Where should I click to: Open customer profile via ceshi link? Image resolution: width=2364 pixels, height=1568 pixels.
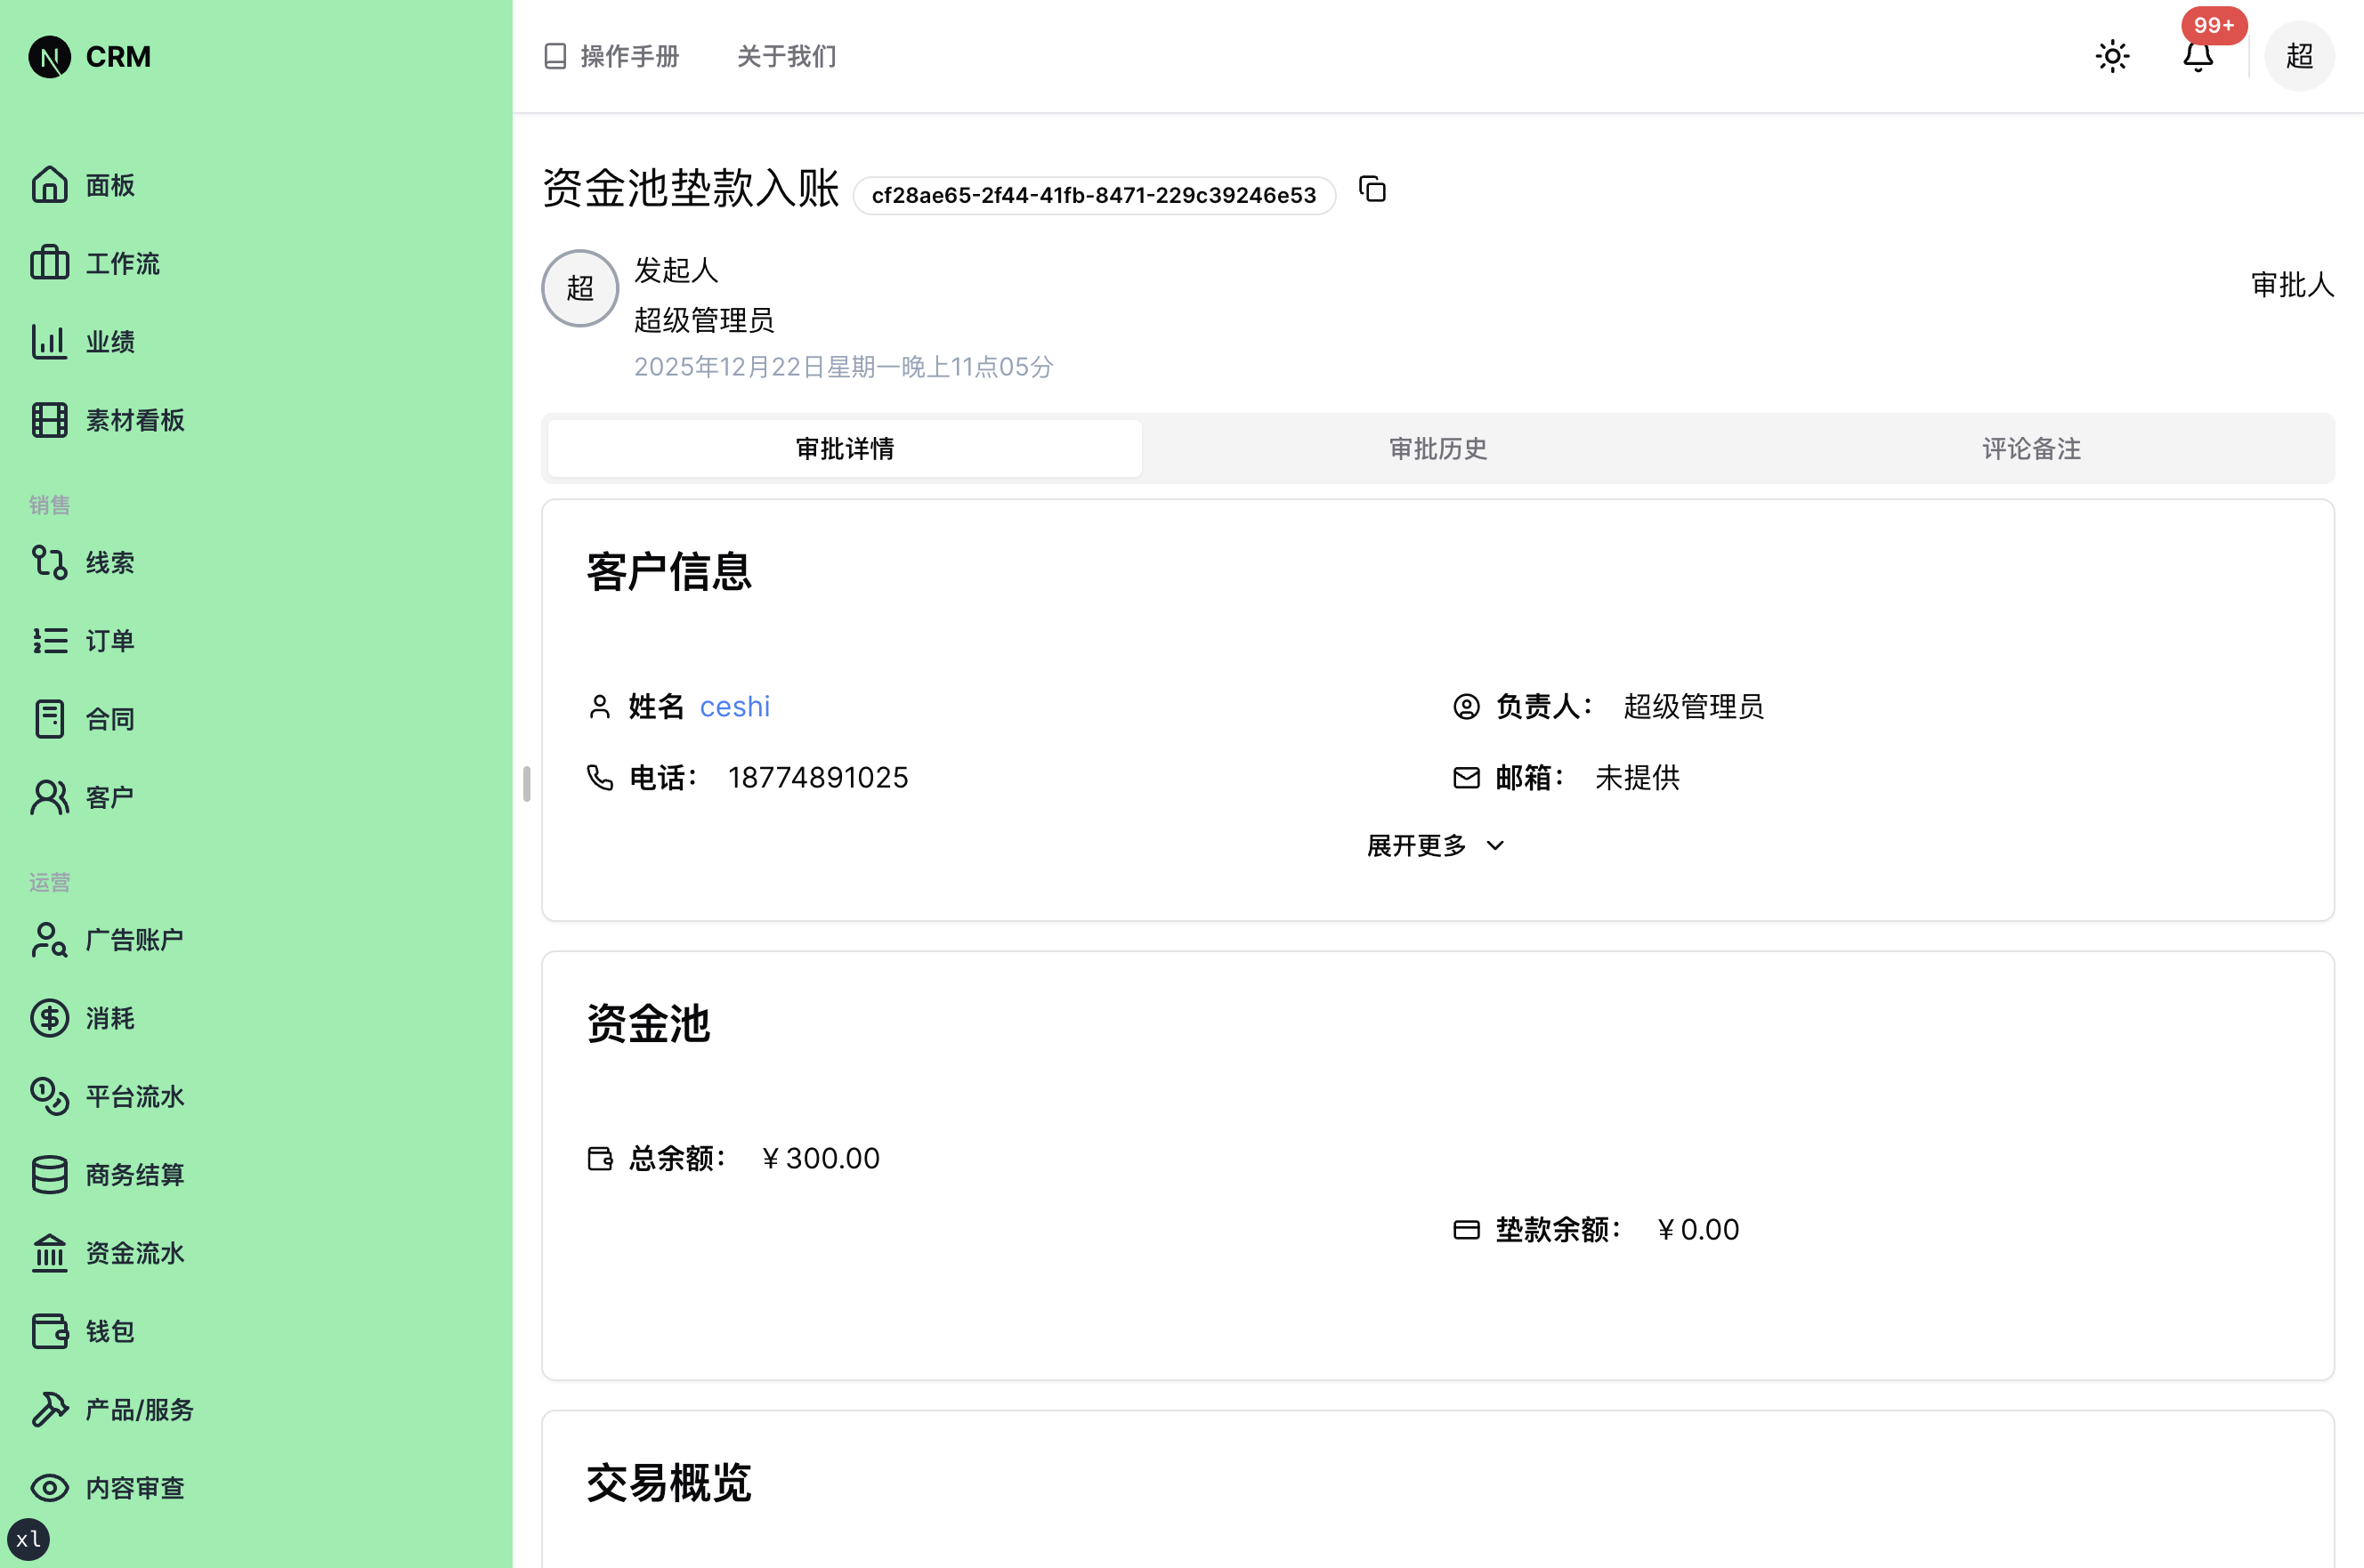pyautogui.click(x=734, y=706)
